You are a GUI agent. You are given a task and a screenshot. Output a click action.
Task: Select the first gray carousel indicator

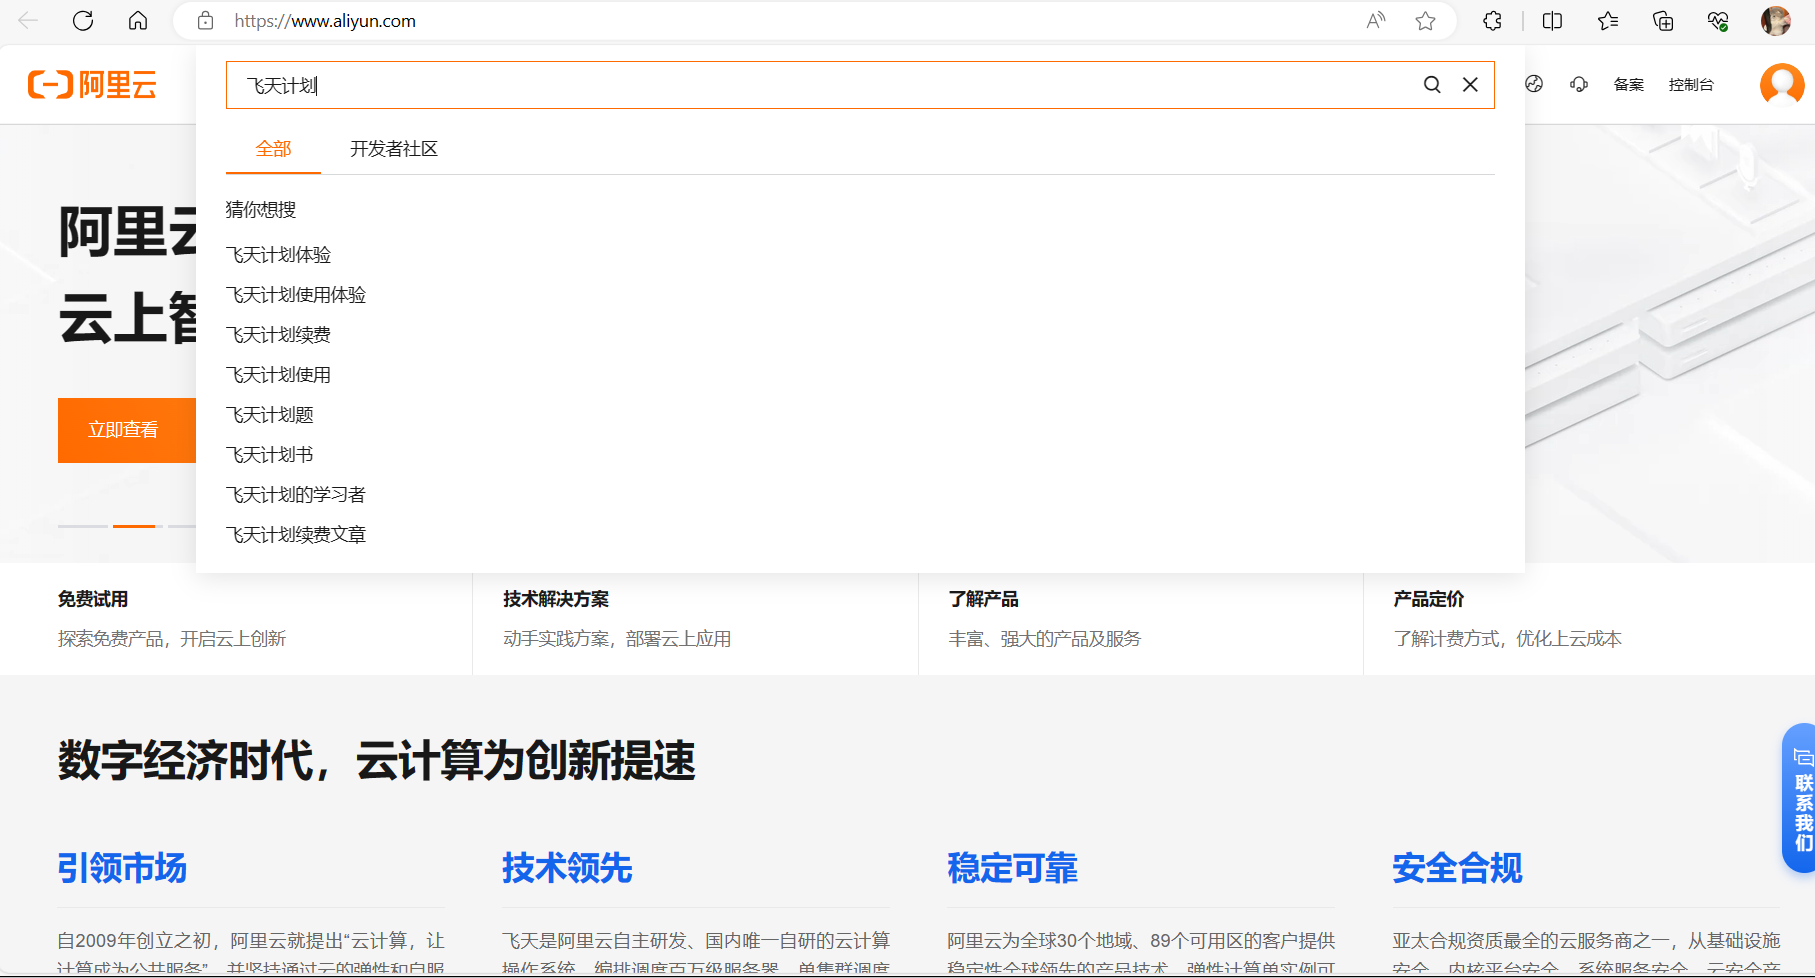pyautogui.click(x=82, y=526)
